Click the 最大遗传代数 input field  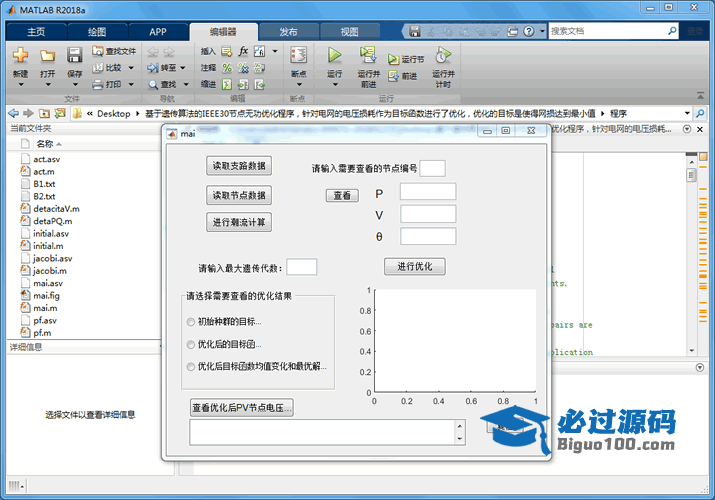(x=301, y=267)
